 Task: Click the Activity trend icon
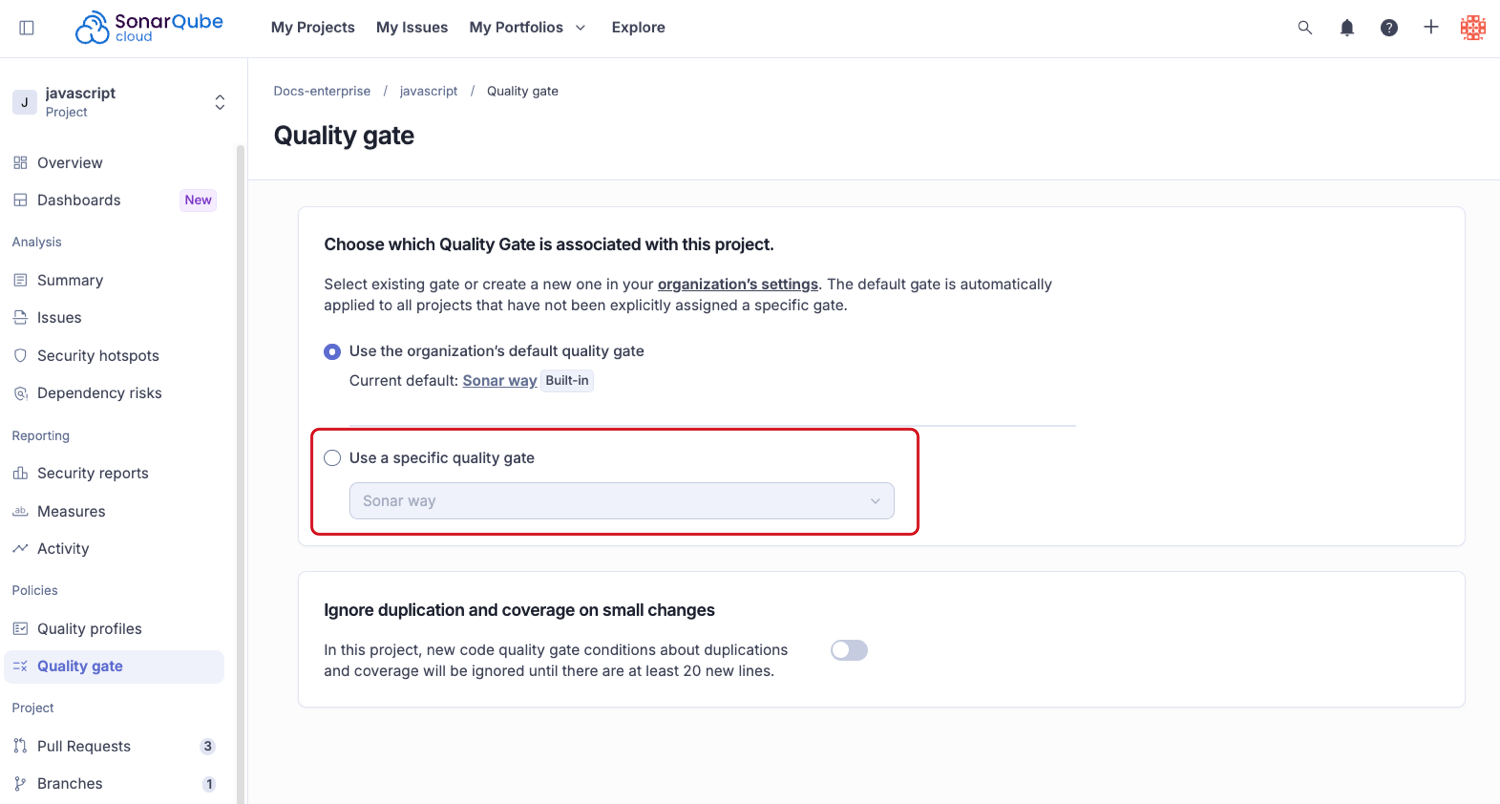[x=20, y=549]
